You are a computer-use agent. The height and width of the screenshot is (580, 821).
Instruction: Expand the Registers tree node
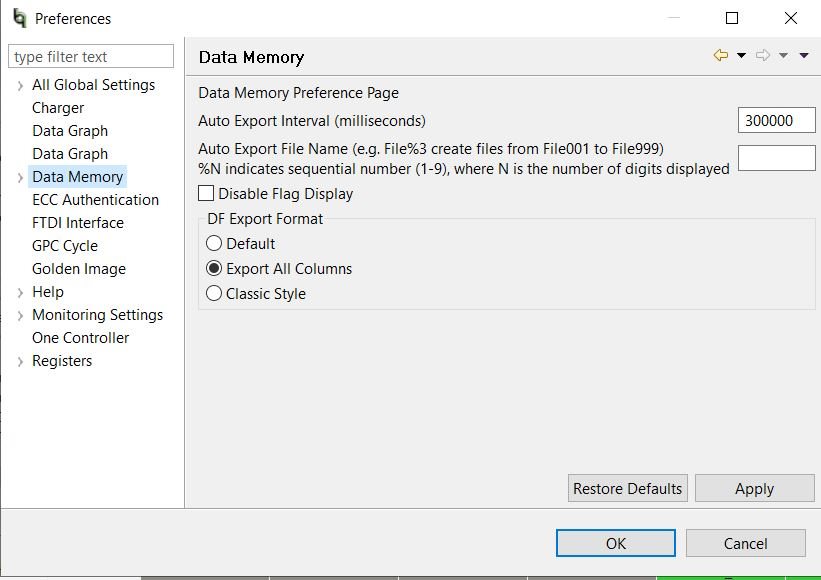(20, 362)
